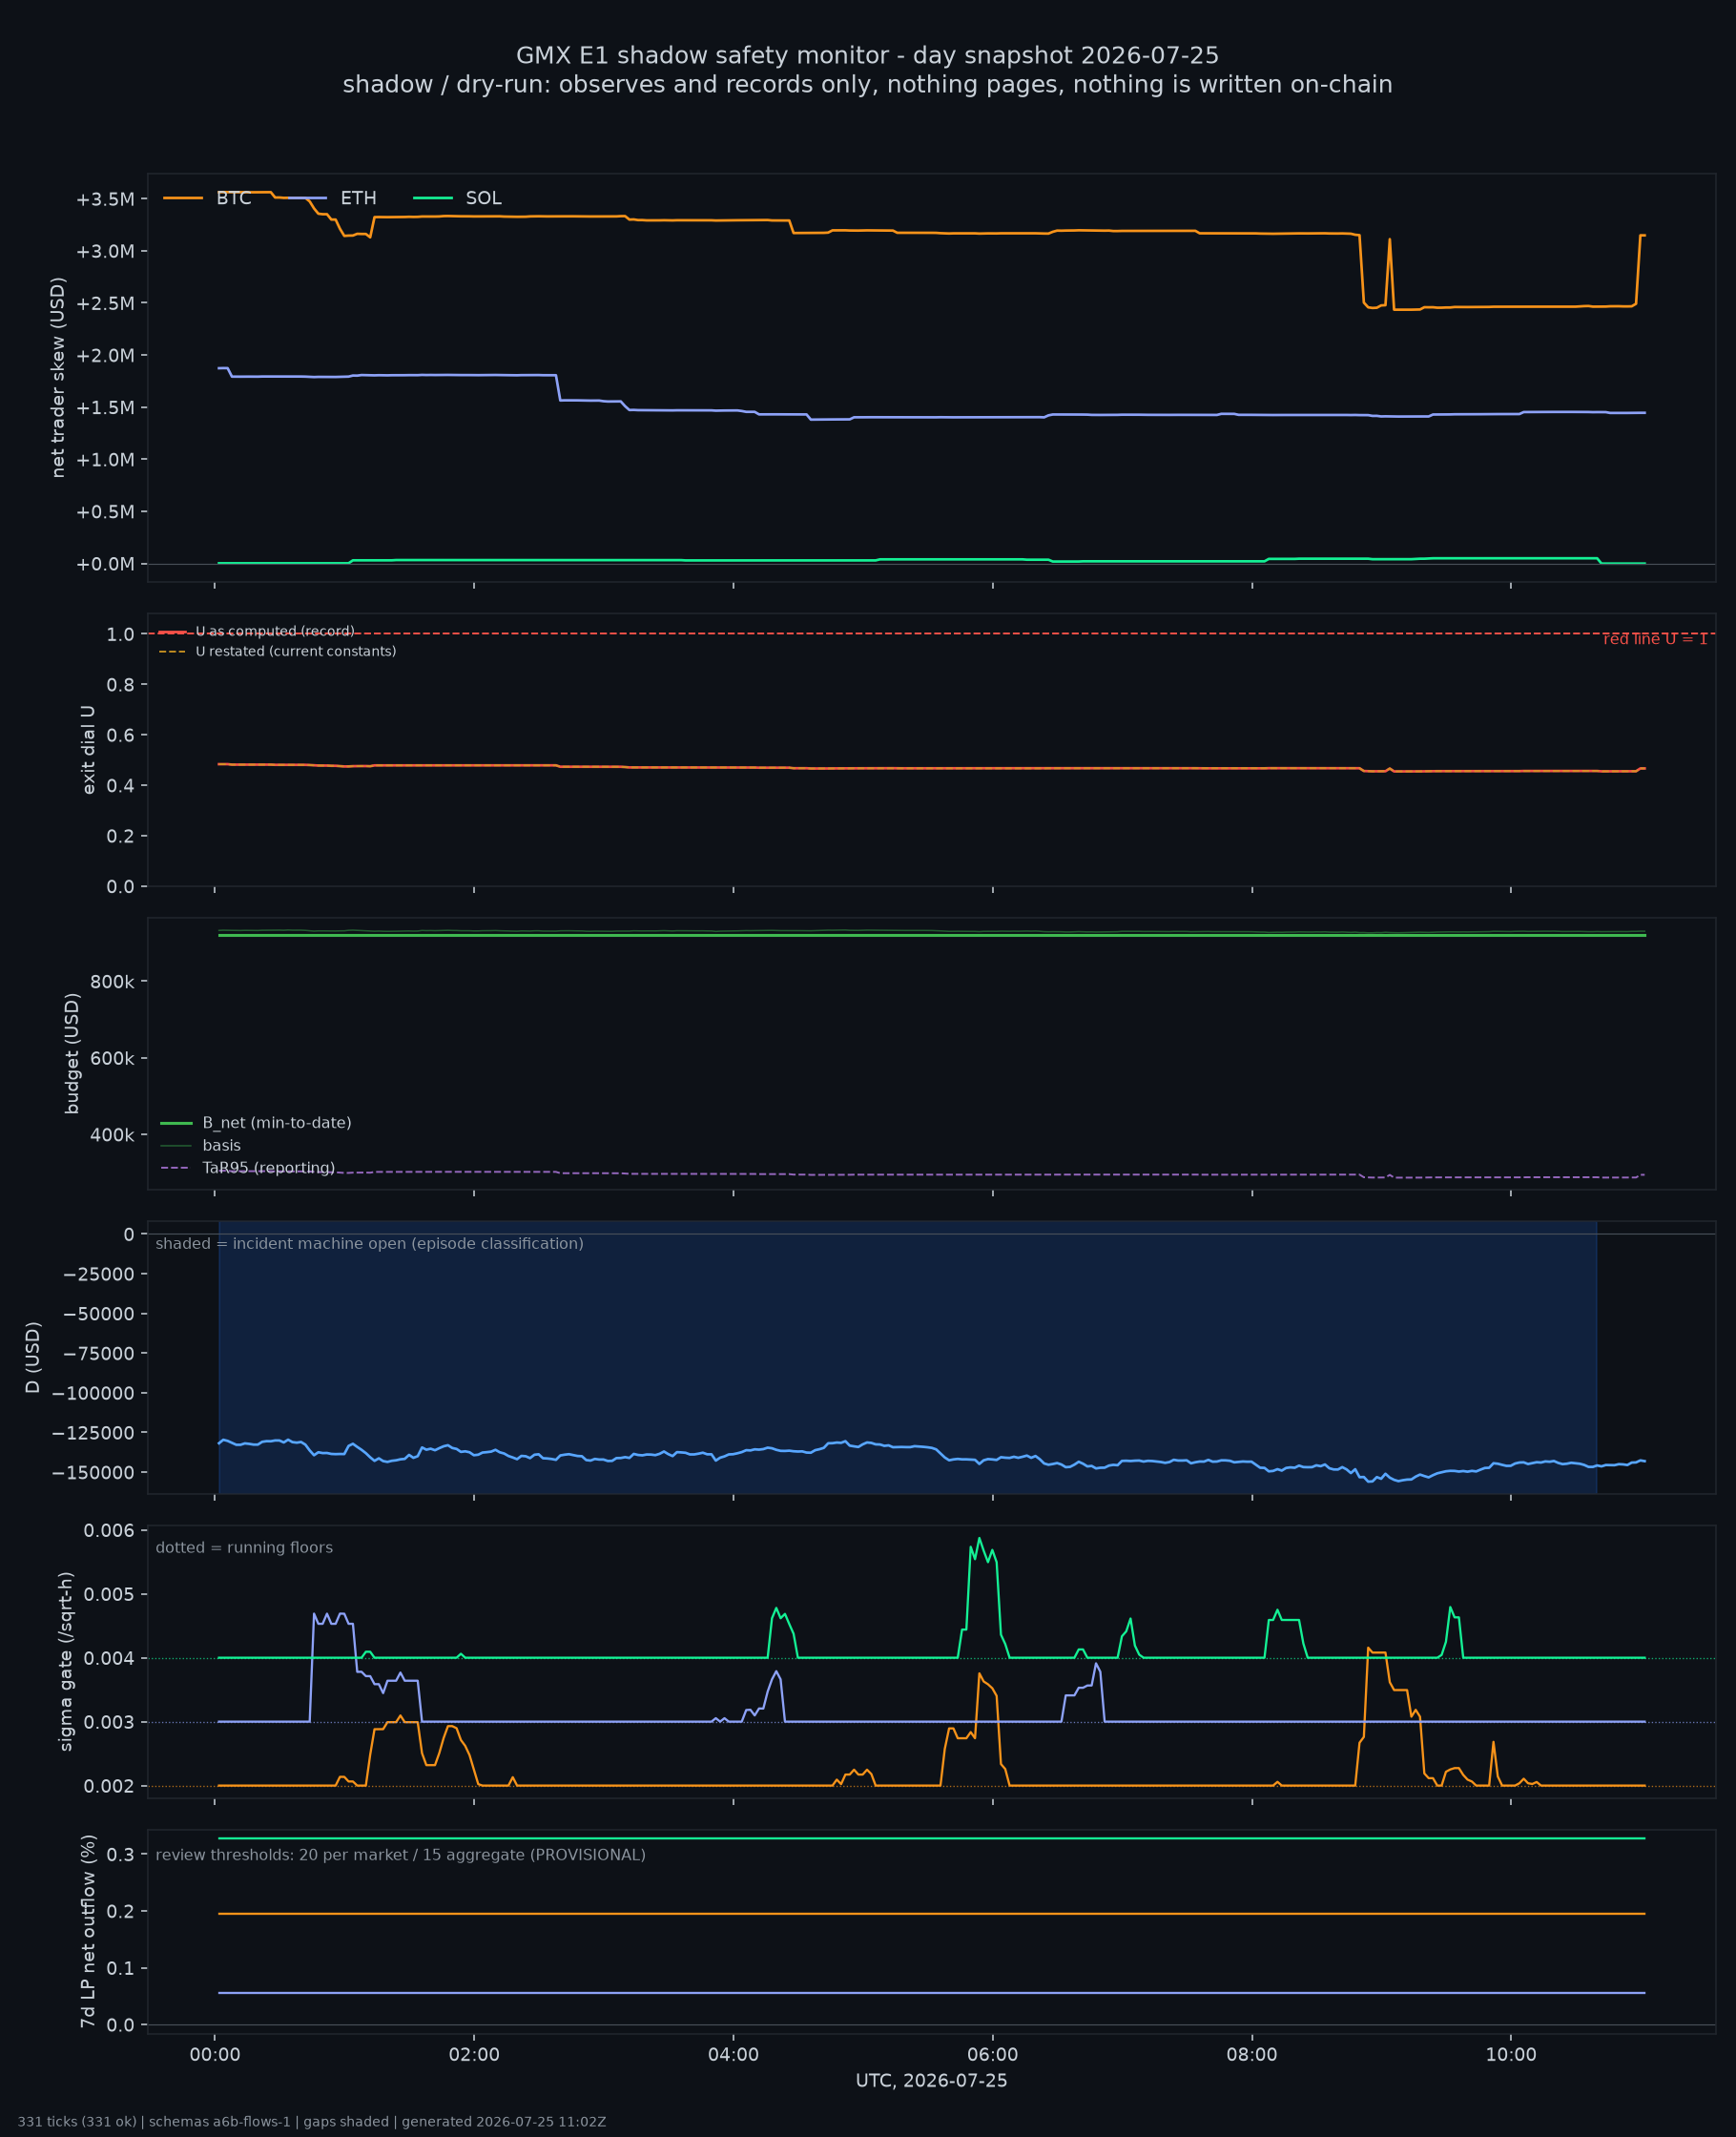Click the +3.5M y-axis tick label
The width and height of the screenshot is (1736, 2137).
pos(105,199)
